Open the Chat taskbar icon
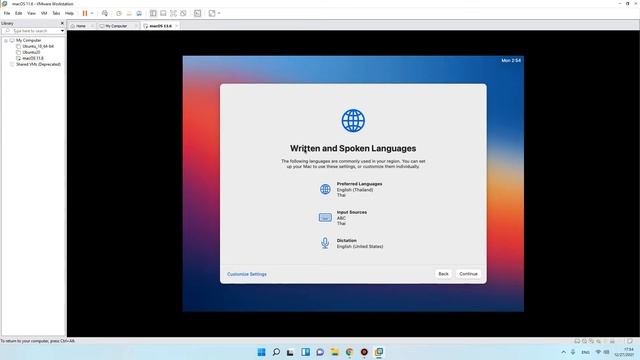 click(x=320, y=352)
